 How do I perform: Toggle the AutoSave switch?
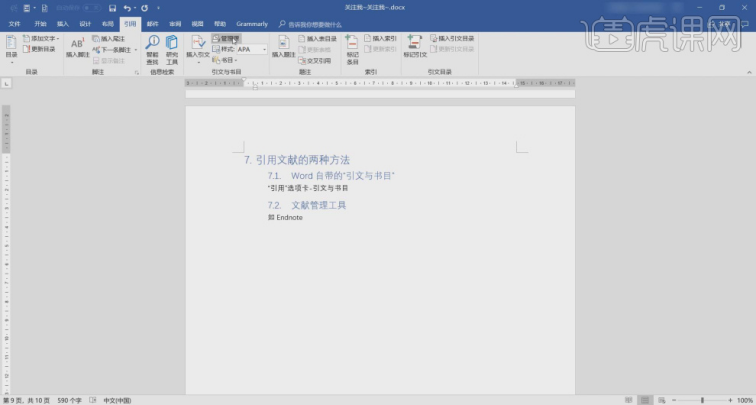point(91,8)
